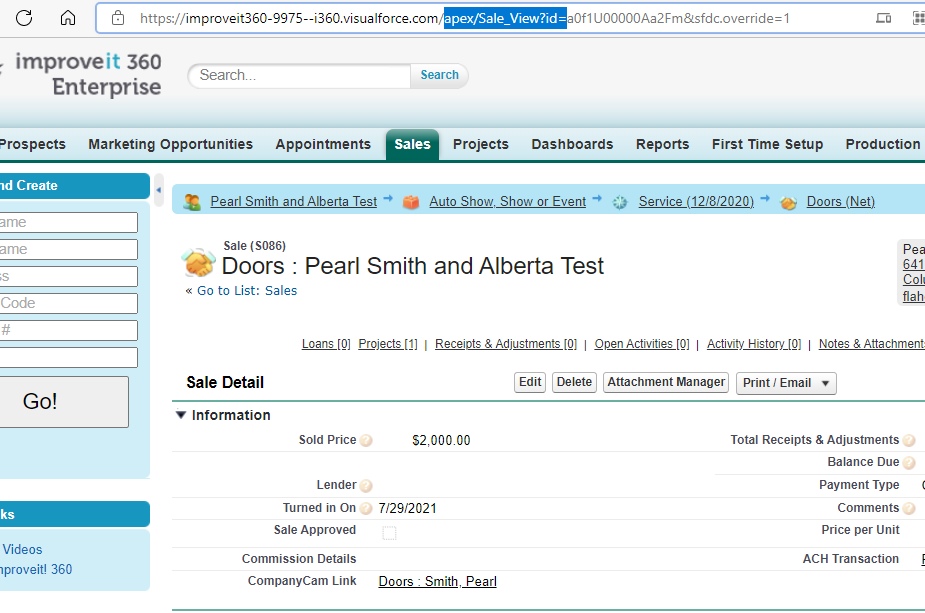Open Pearl Smith and Alberta Test link
925x613 pixels.
point(293,202)
